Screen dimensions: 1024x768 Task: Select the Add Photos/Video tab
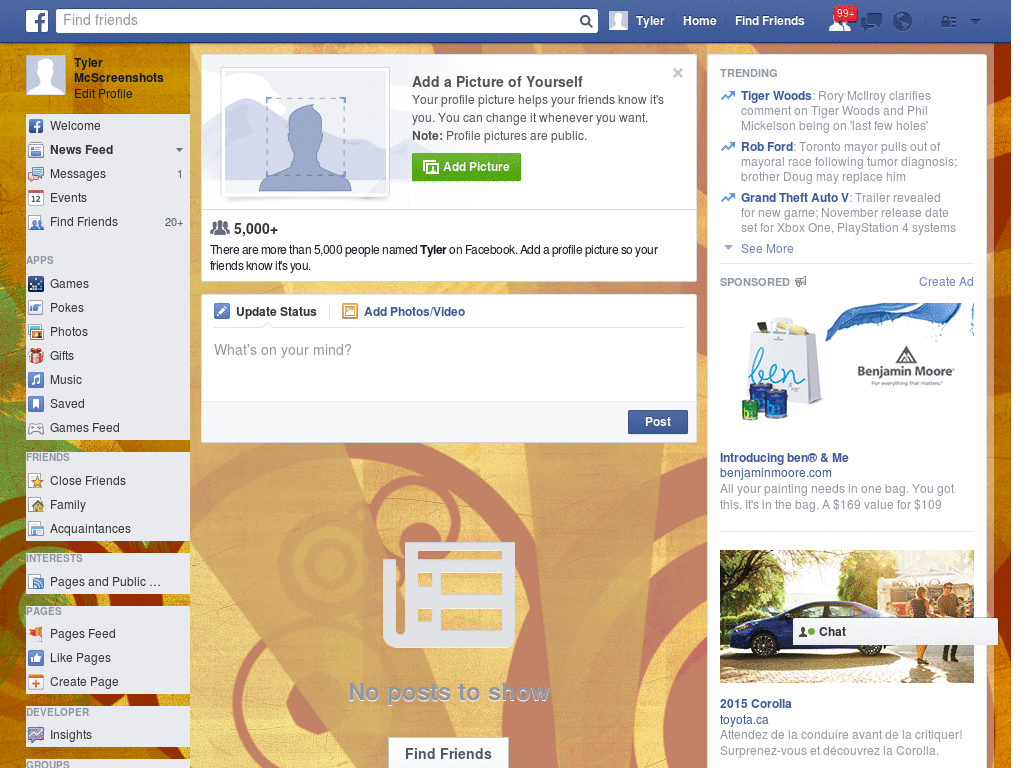pyautogui.click(x=404, y=312)
